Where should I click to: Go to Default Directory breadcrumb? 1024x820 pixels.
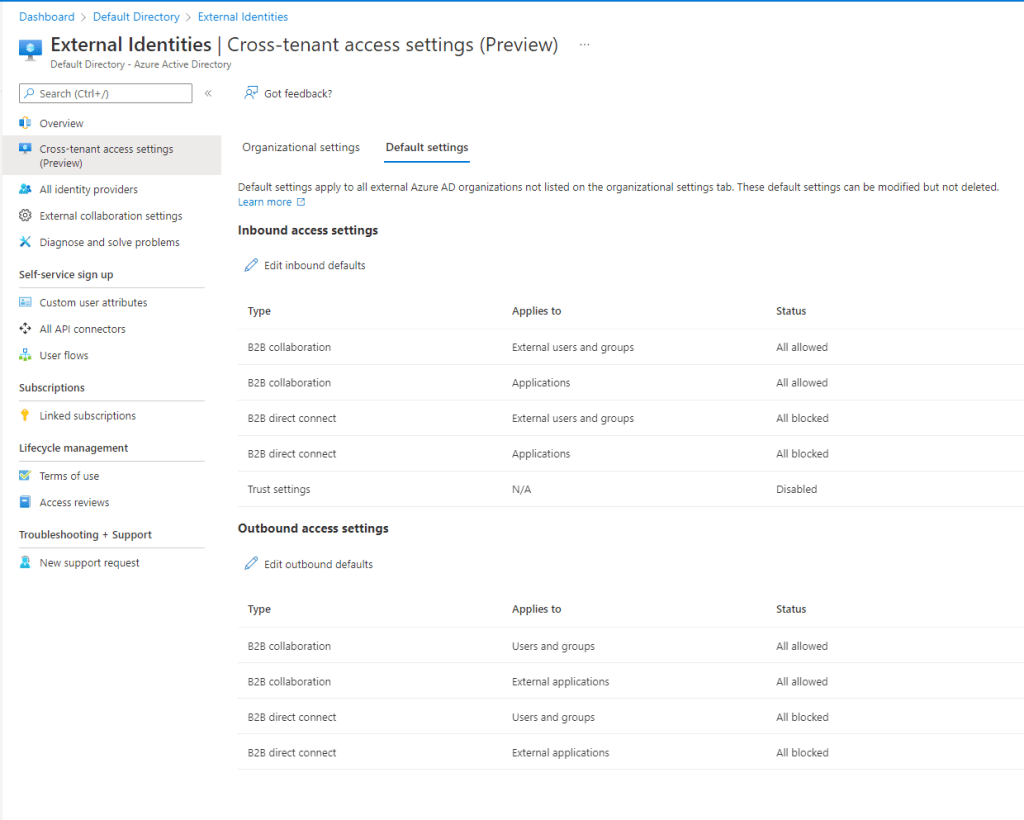136,17
